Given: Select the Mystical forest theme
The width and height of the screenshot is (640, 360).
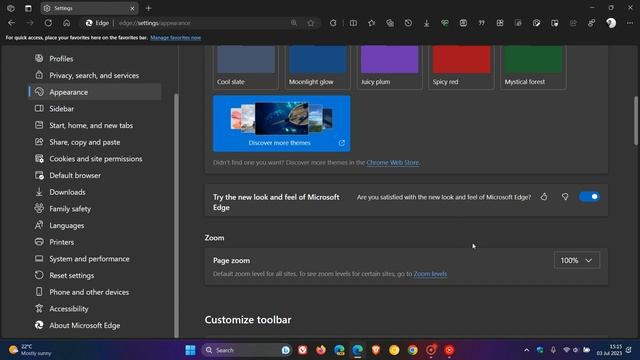Looking at the screenshot, I should 533,67.
